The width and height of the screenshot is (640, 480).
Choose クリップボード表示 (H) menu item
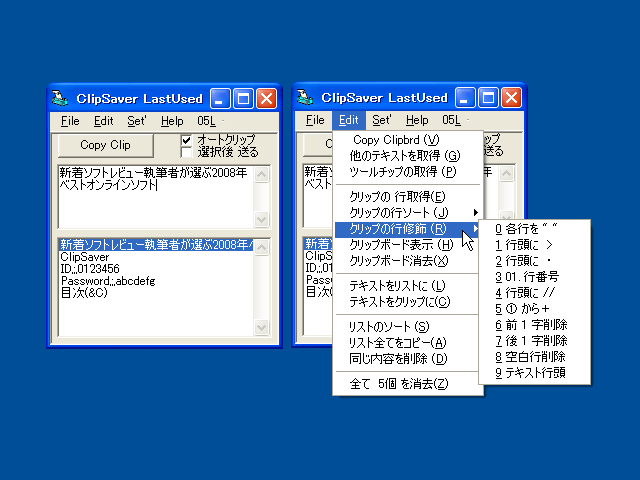pos(407,245)
